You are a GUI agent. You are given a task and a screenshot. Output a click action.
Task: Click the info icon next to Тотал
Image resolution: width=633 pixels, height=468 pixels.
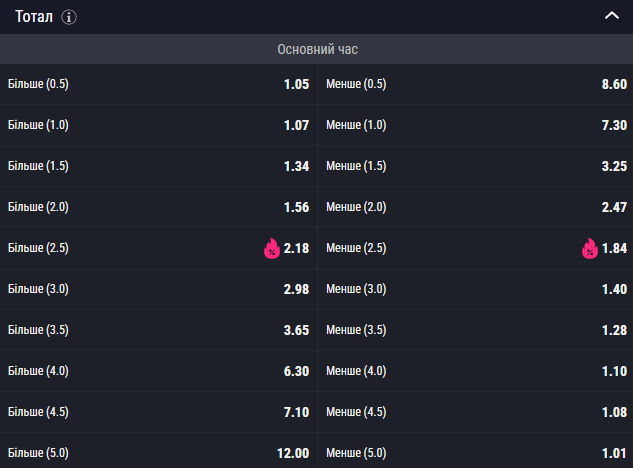[x=68, y=18]
